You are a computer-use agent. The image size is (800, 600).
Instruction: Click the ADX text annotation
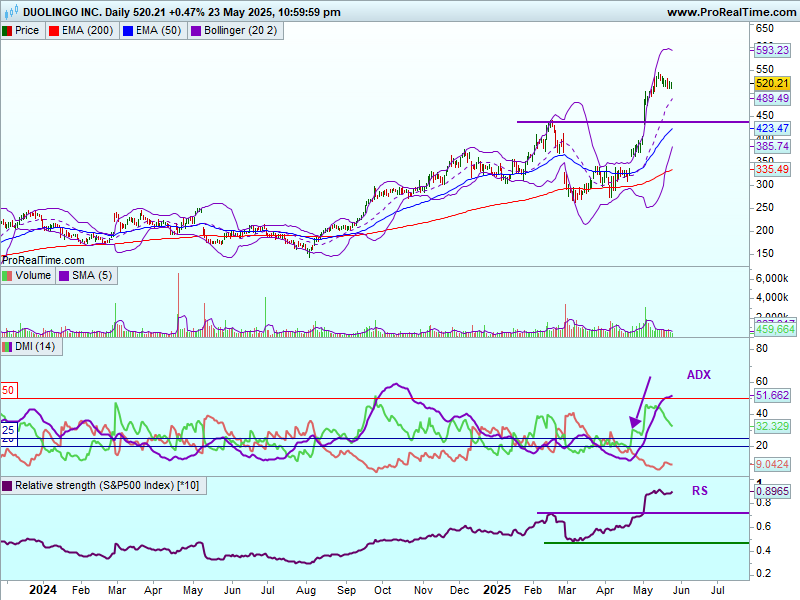[x=699, y=375]
